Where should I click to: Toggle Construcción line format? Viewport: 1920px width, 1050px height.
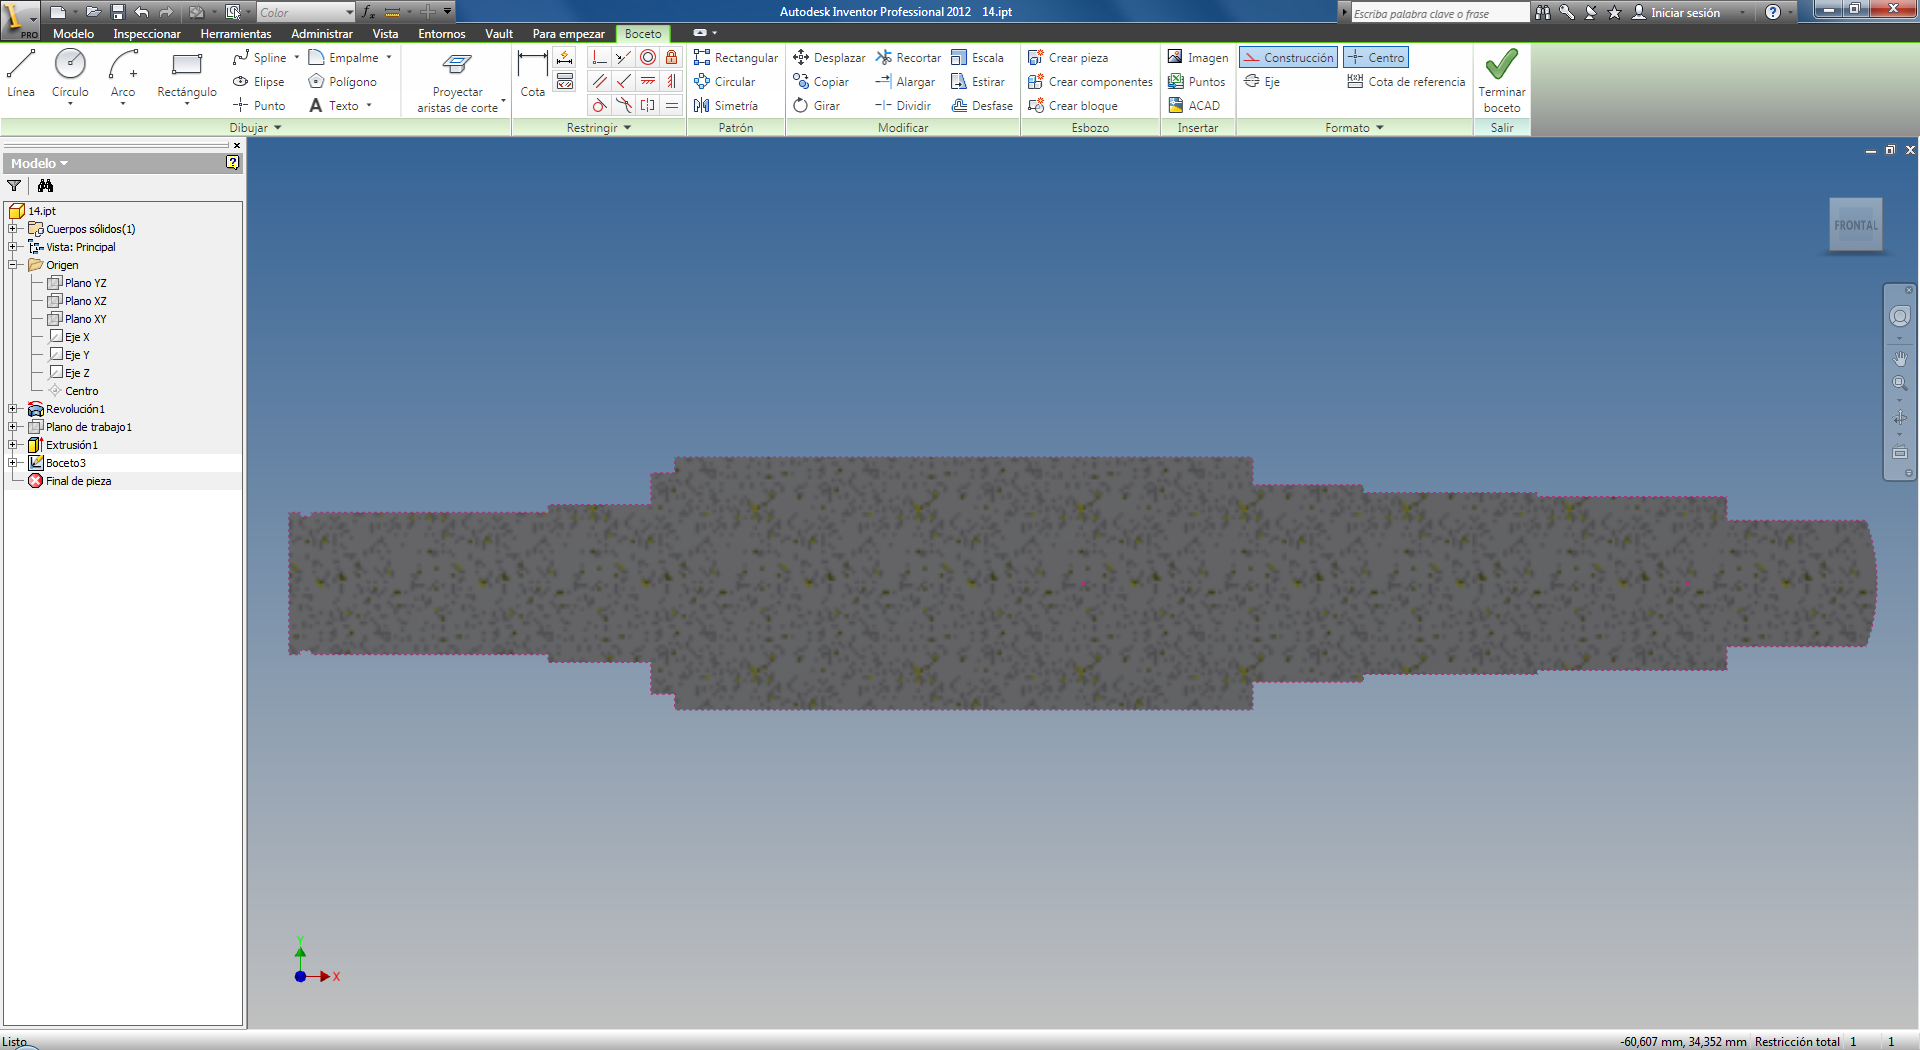tap(1288, 58)
